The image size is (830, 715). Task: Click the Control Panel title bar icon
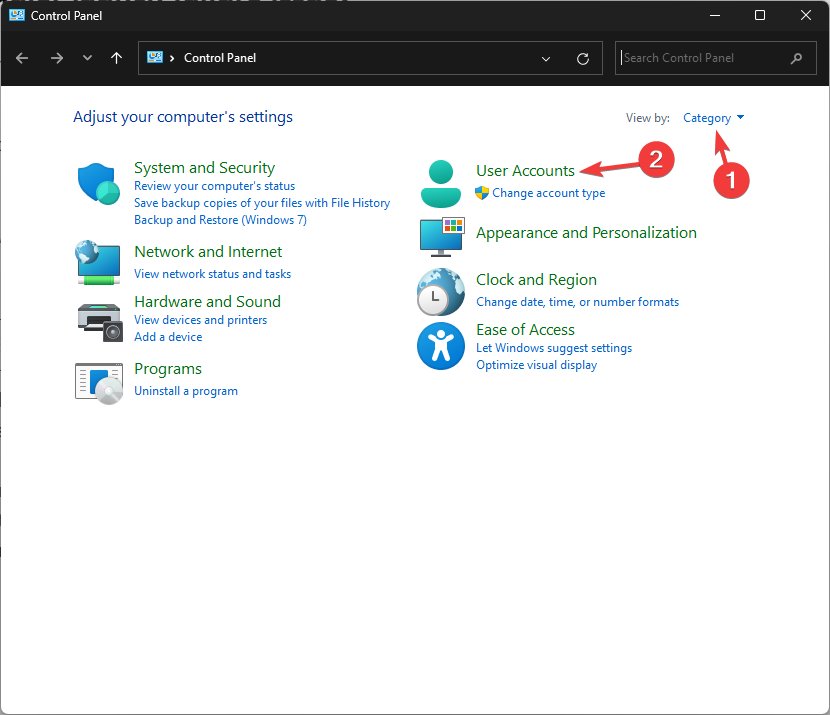click(x=17, y=15)
